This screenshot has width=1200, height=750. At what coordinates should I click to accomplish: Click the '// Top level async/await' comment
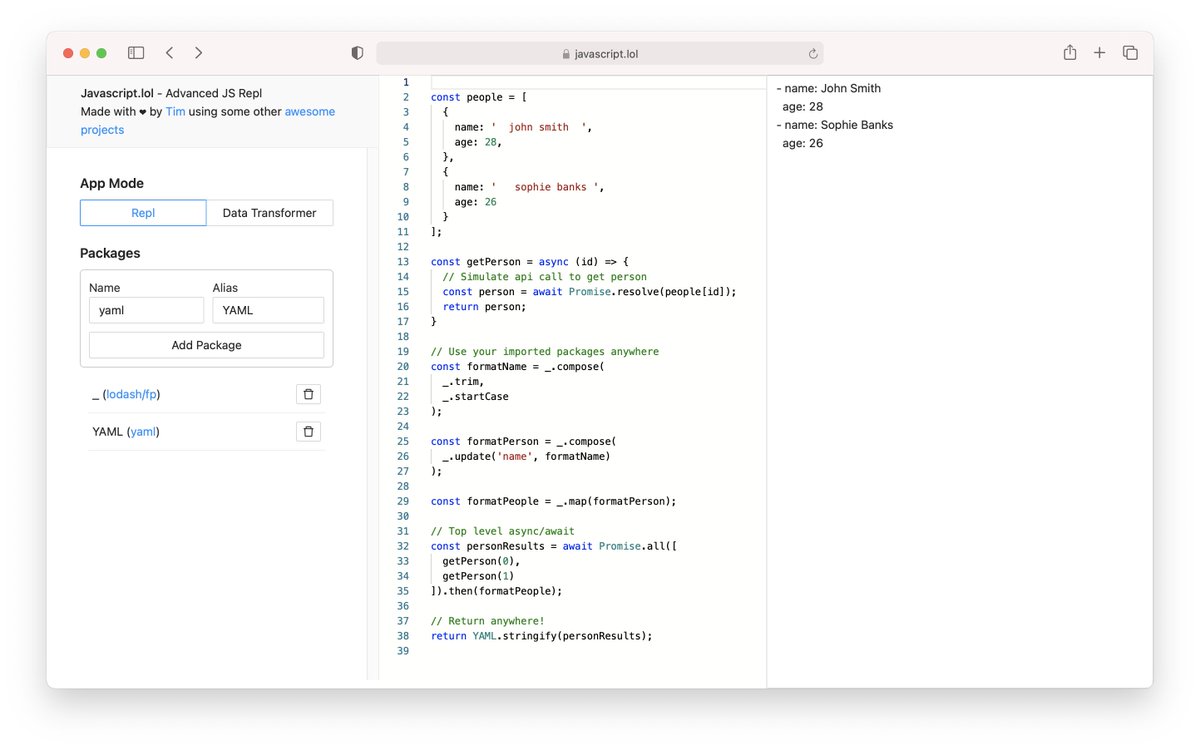pyautogui.click(x=503, y=532)
